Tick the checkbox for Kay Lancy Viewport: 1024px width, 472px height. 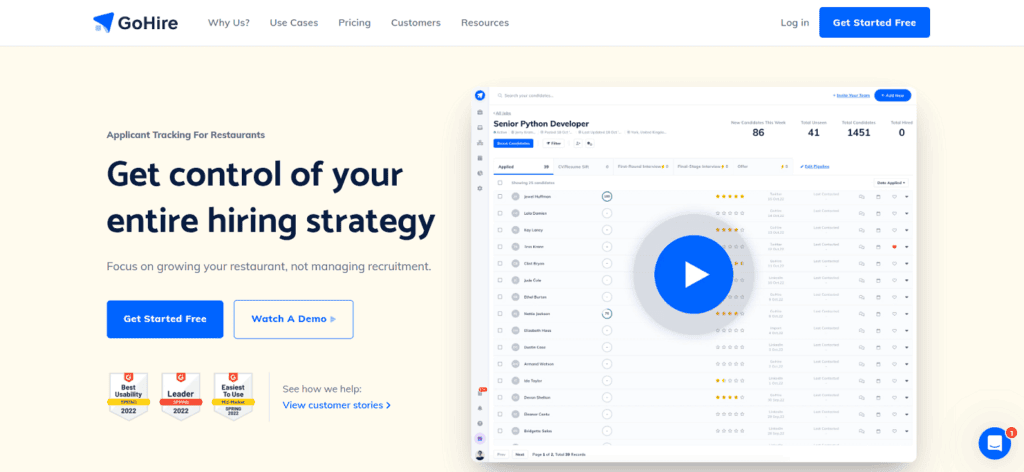pos(500,230)
